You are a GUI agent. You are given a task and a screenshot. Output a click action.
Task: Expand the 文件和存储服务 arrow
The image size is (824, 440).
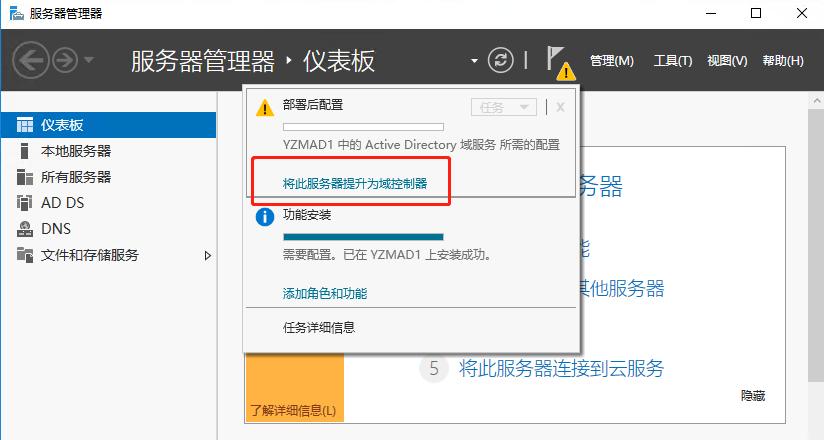208,256
